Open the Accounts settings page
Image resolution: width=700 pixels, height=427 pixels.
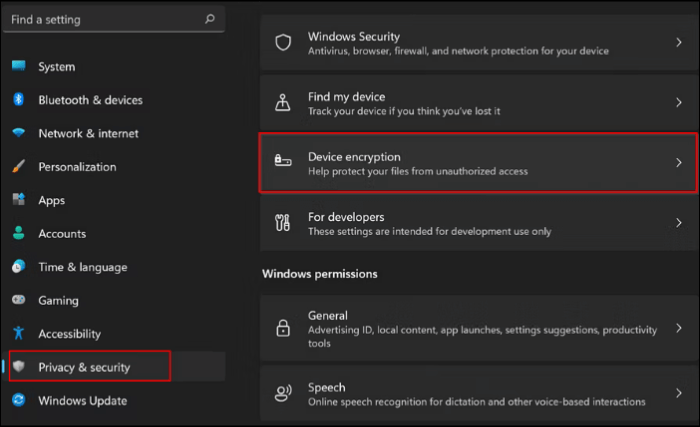pos(62,234)
